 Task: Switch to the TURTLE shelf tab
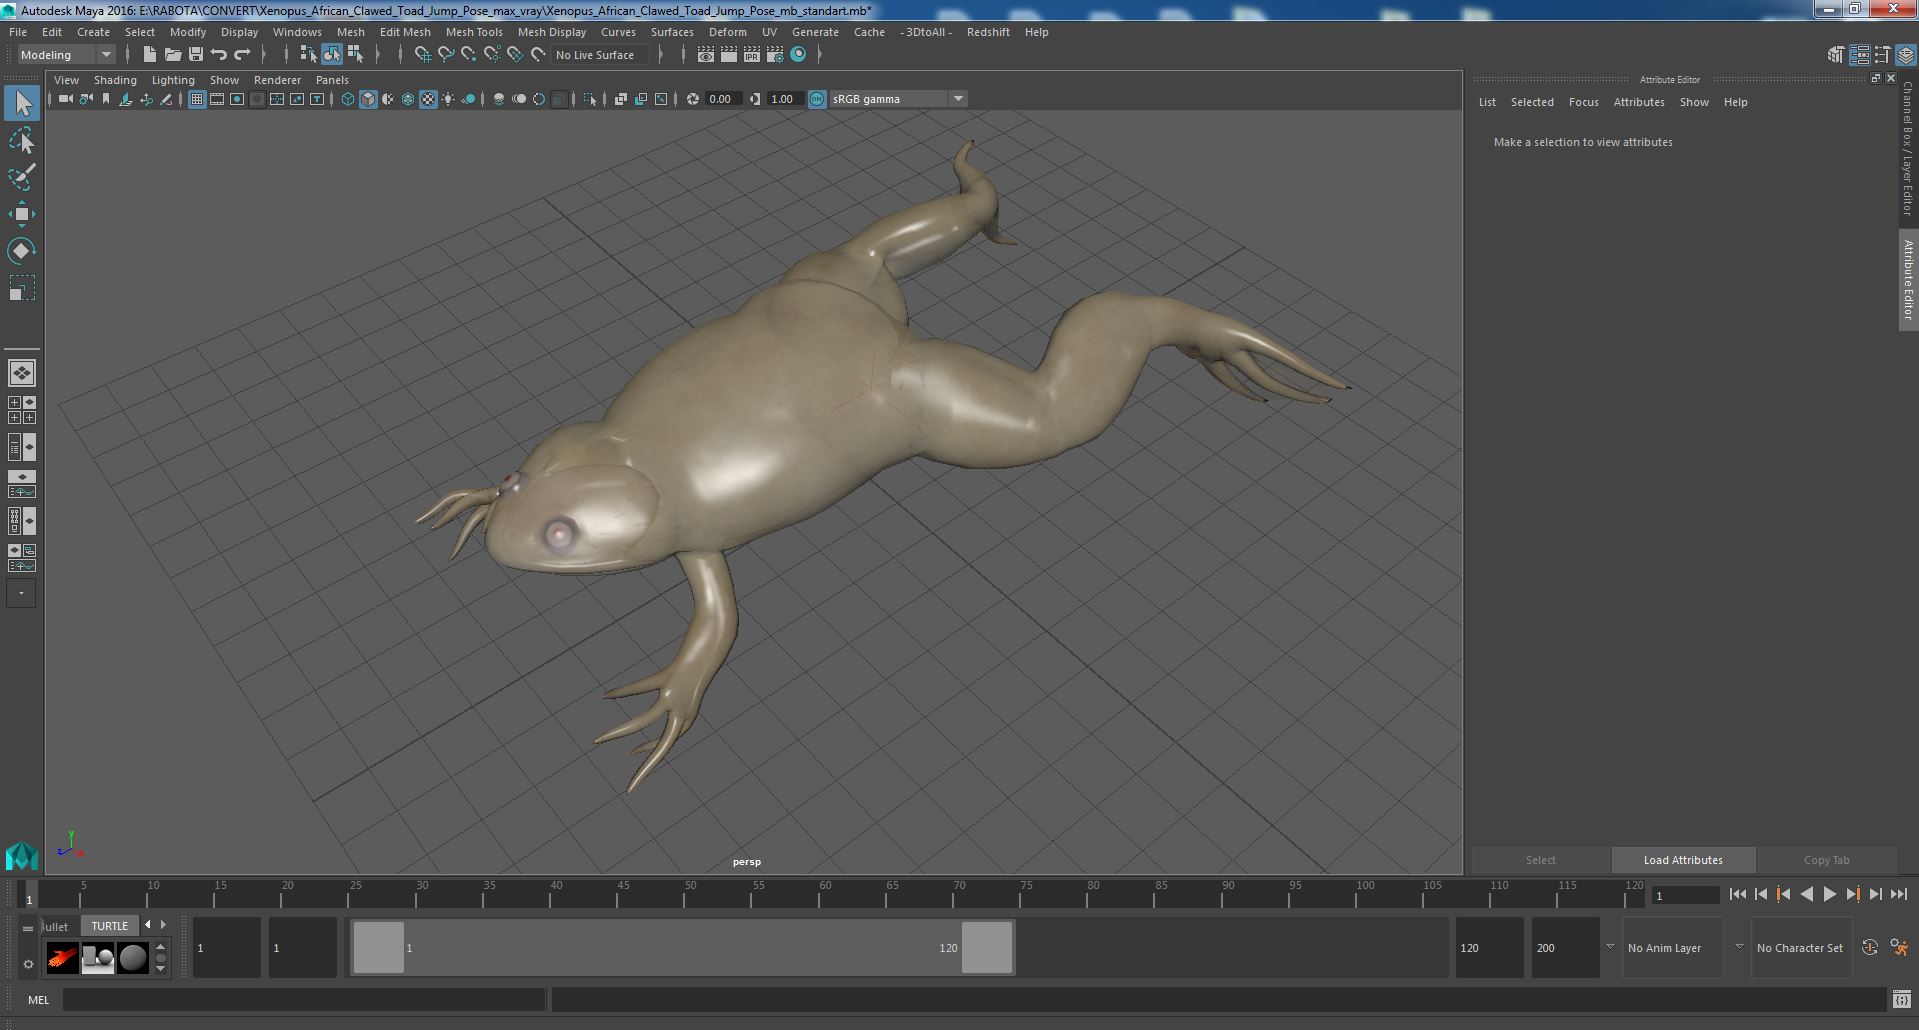tap(110, 926)
